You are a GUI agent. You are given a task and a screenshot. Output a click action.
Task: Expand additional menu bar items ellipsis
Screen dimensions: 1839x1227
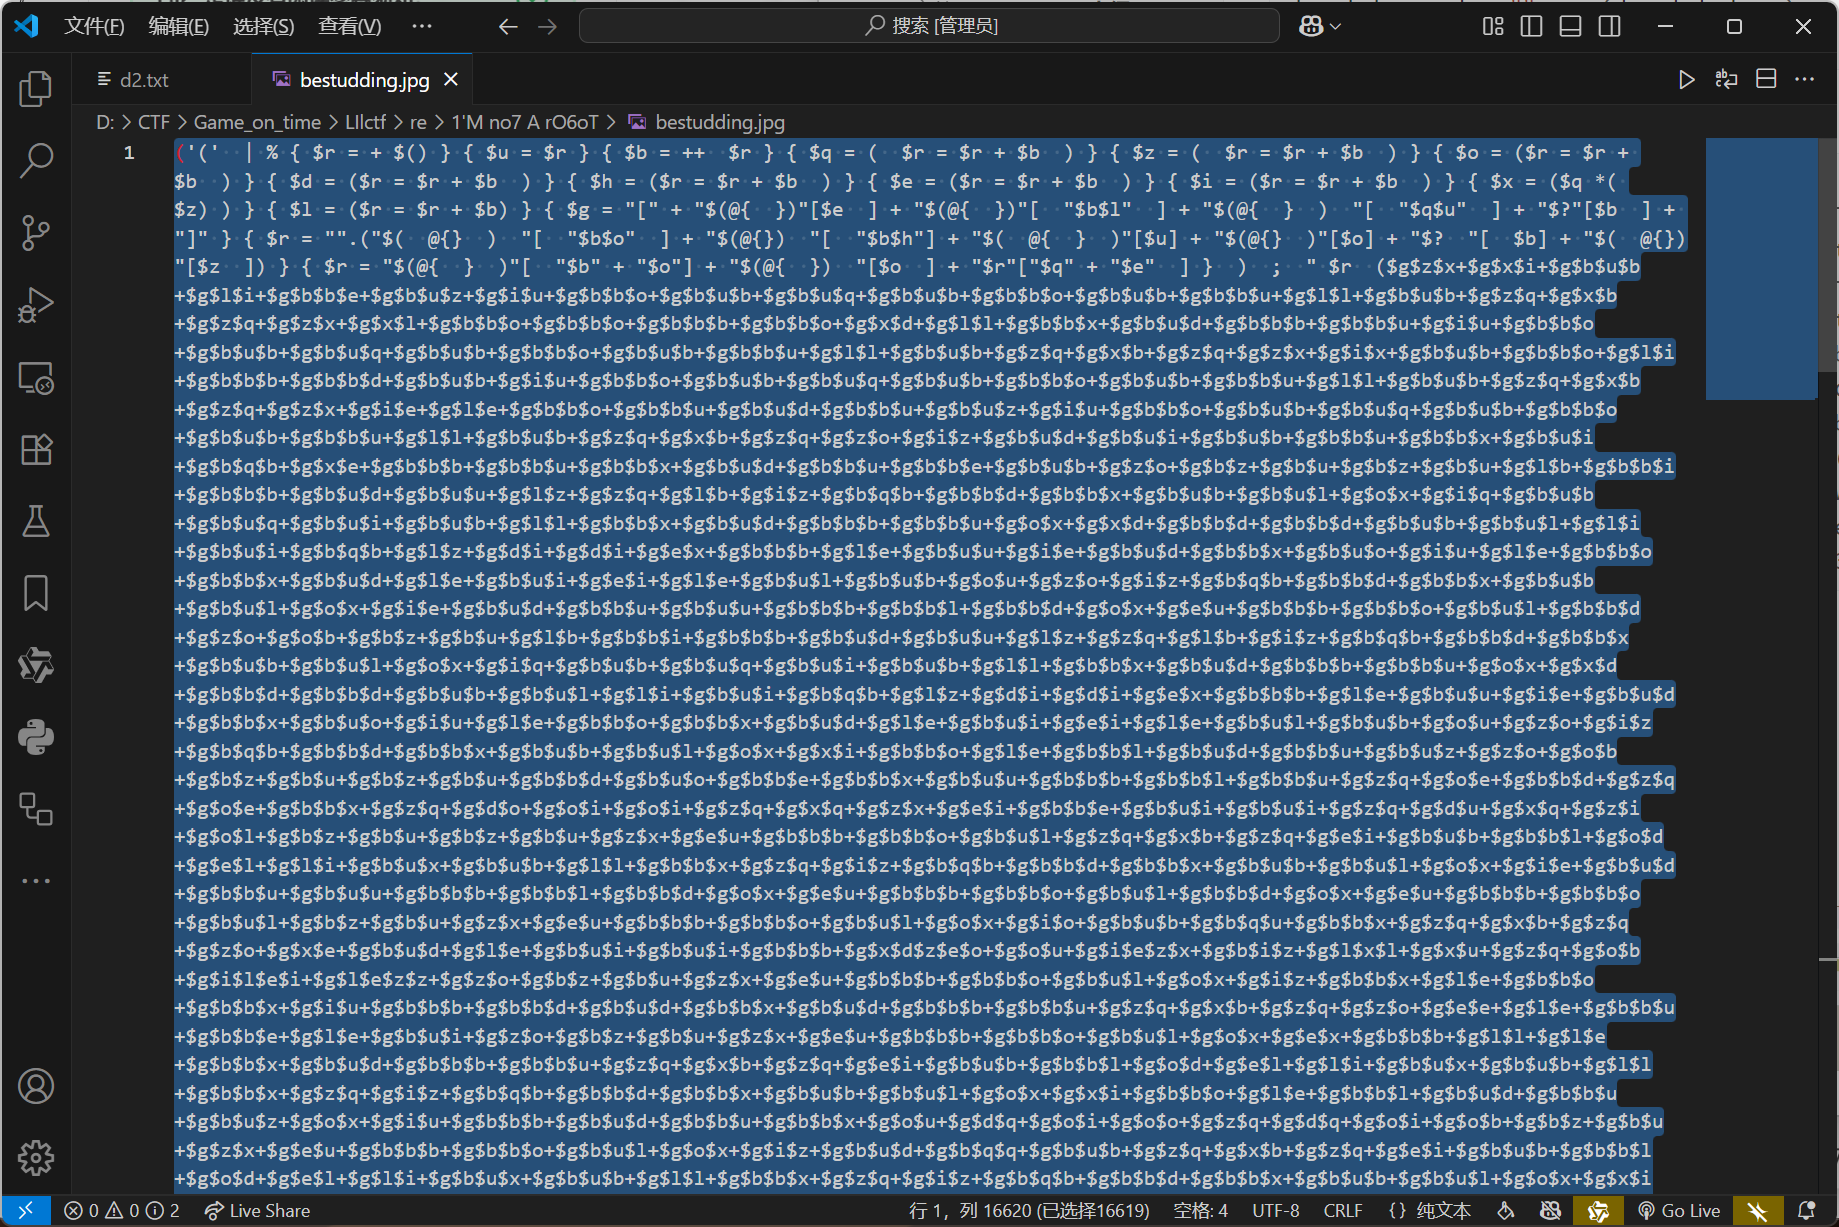click(422, 26)
